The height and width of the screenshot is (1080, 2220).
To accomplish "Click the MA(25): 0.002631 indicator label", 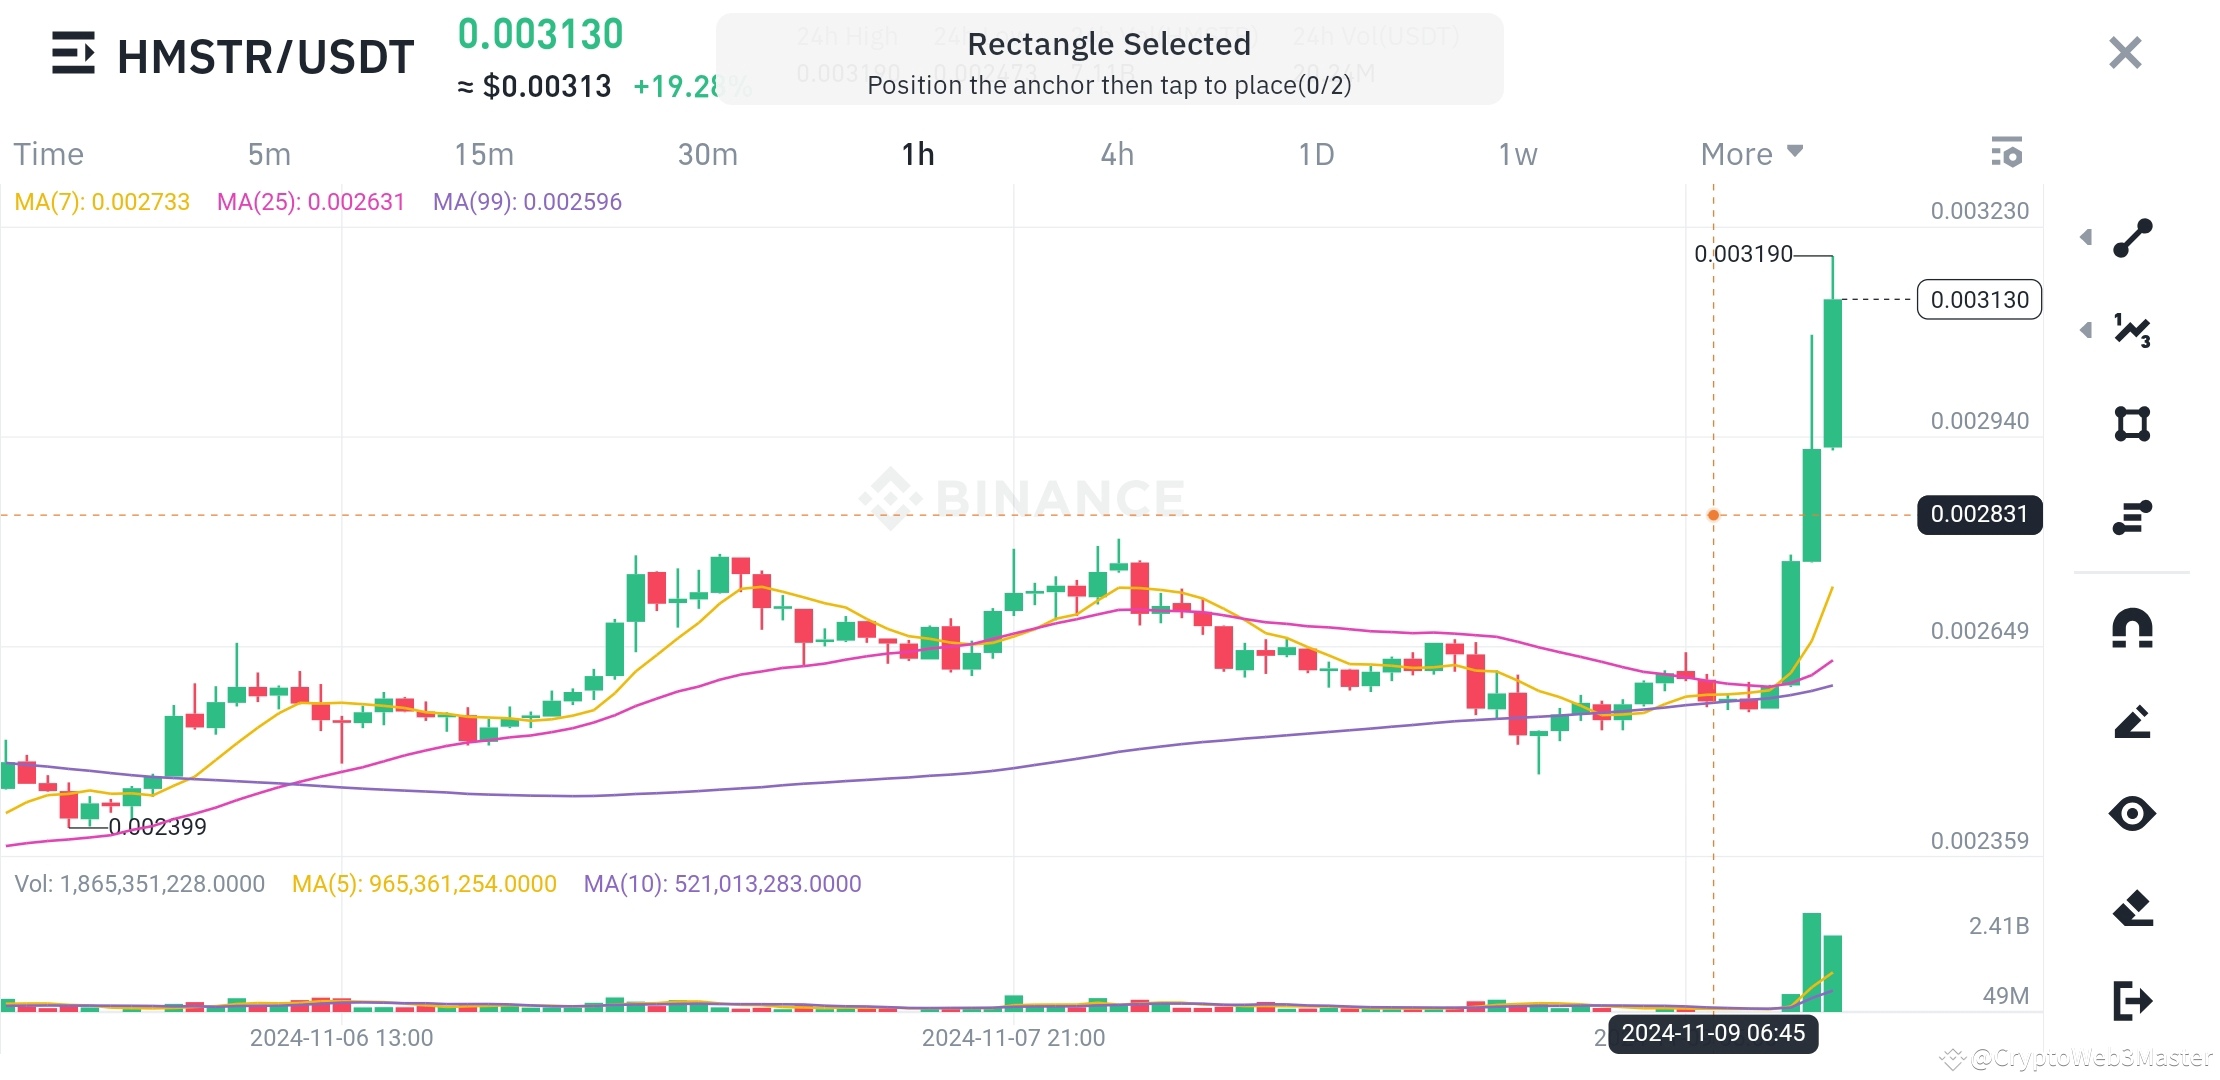I will [x=311, y=202].
